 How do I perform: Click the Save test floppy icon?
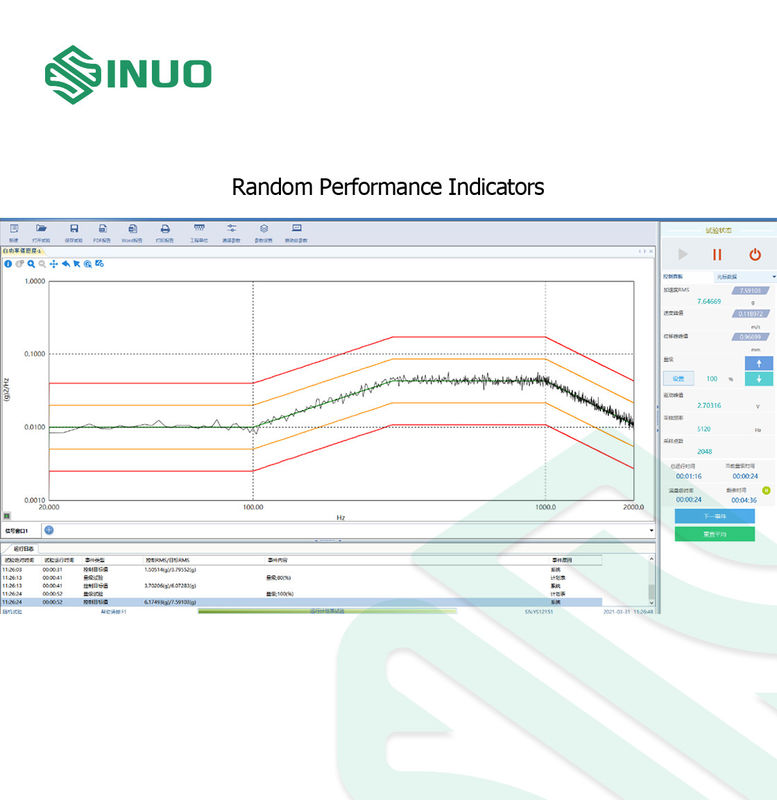[73, 229]
